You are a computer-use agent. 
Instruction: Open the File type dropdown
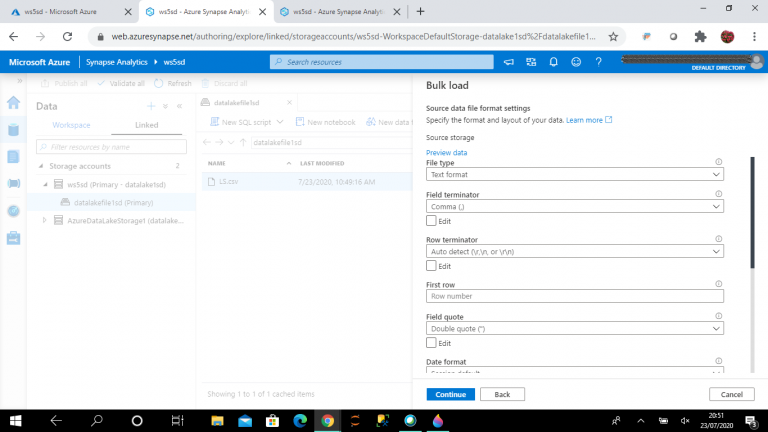click(x=574, y=174)
